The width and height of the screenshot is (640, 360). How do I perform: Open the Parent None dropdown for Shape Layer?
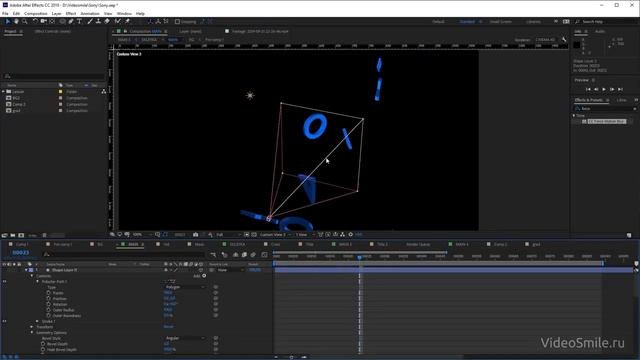230,270
